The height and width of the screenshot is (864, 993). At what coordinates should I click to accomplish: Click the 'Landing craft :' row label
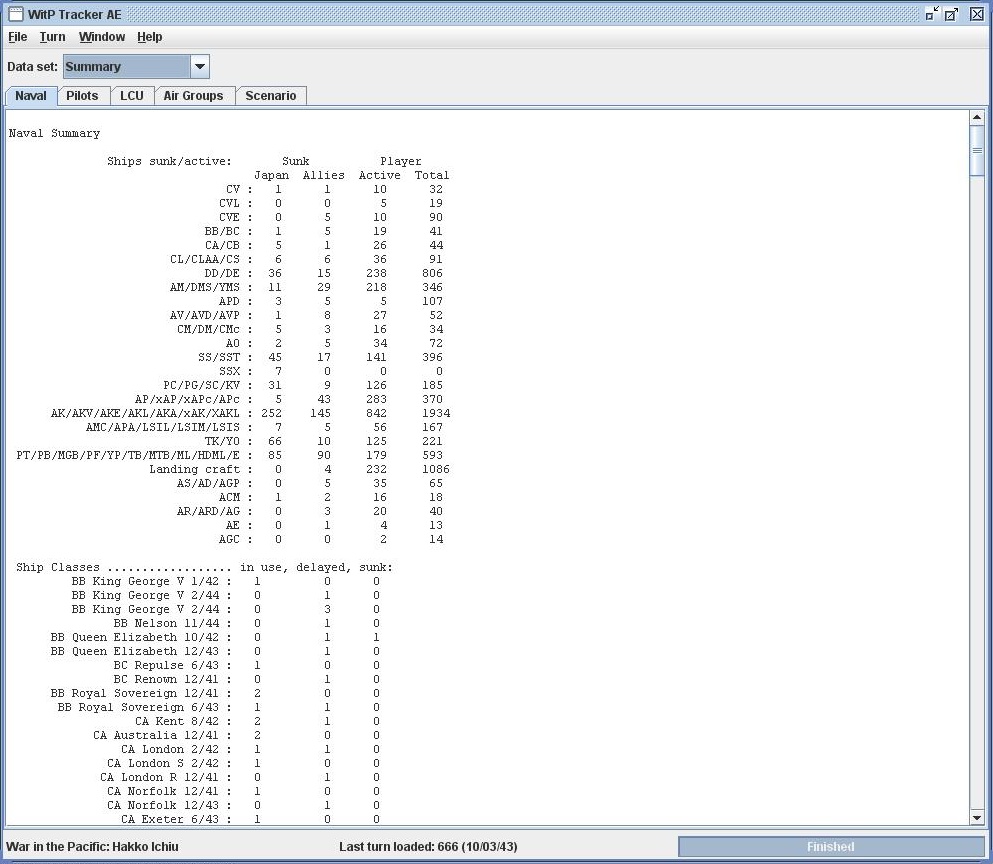coord(201,469)
